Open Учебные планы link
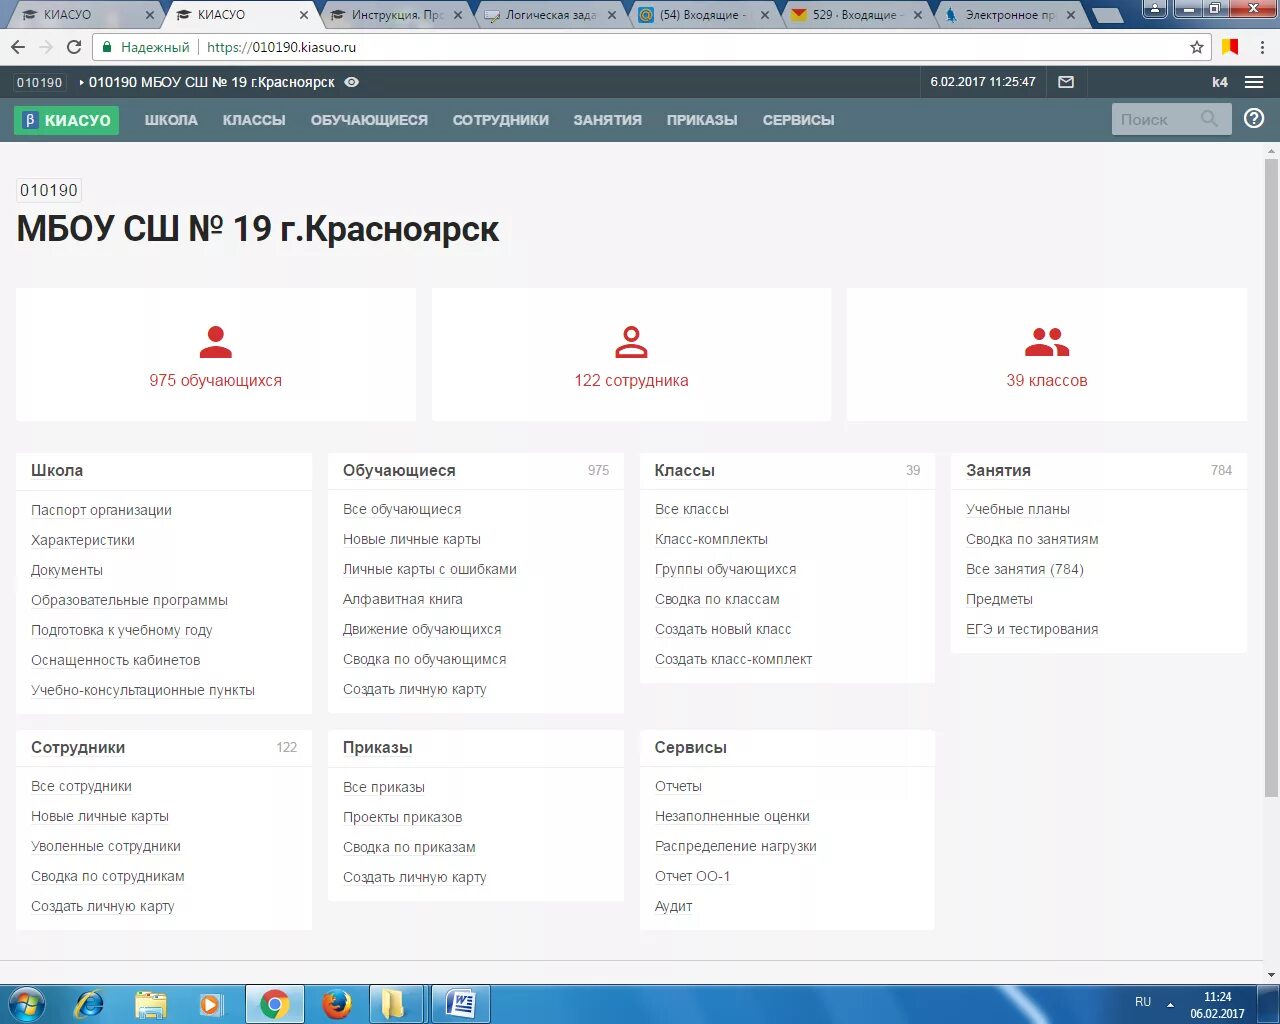Image resolution: width=1280 pixels, height=1024 pixels. [1018, 509]
